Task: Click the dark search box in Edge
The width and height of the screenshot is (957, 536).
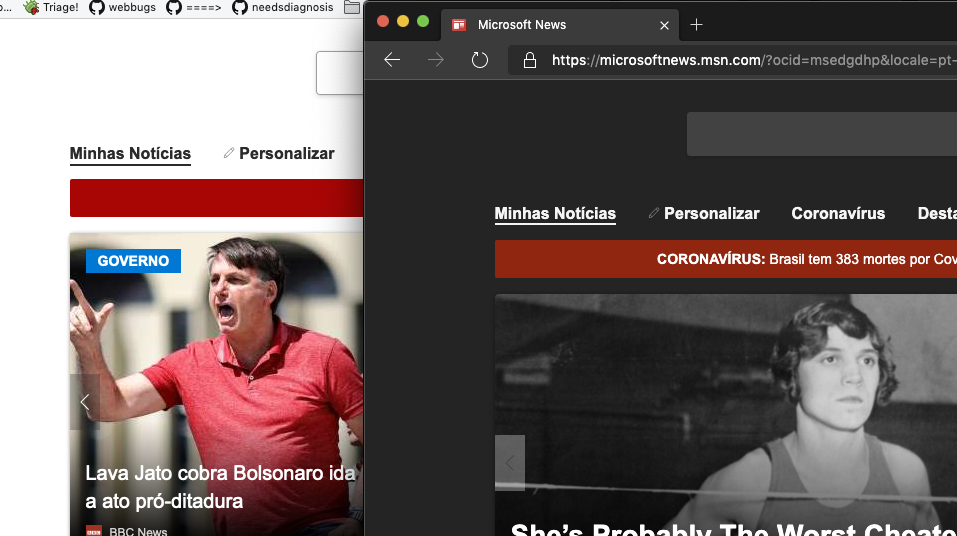Action: click(822, 134)
